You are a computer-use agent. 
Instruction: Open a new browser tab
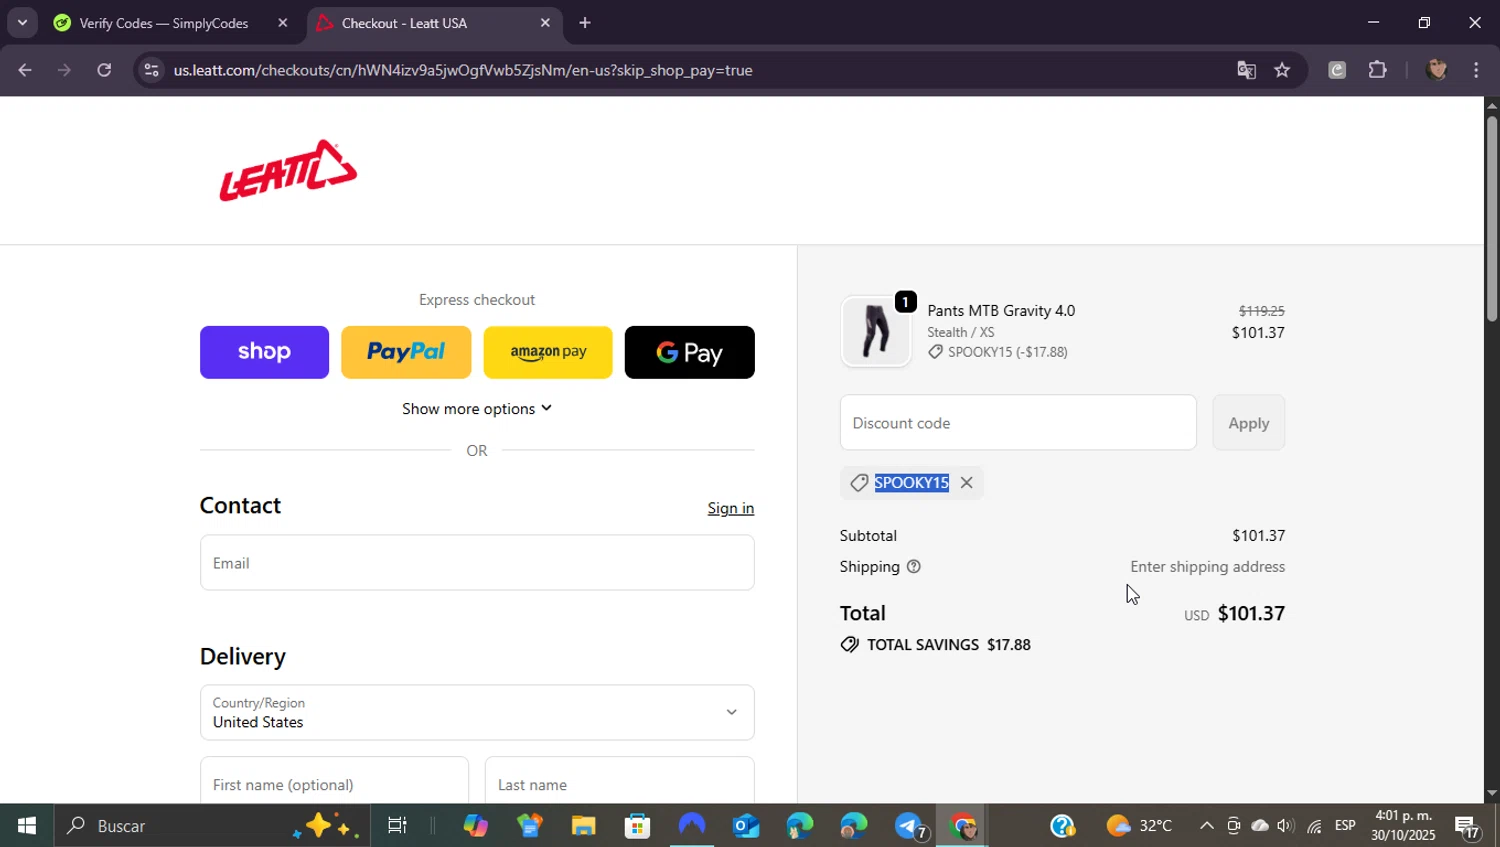click(585, 23)
